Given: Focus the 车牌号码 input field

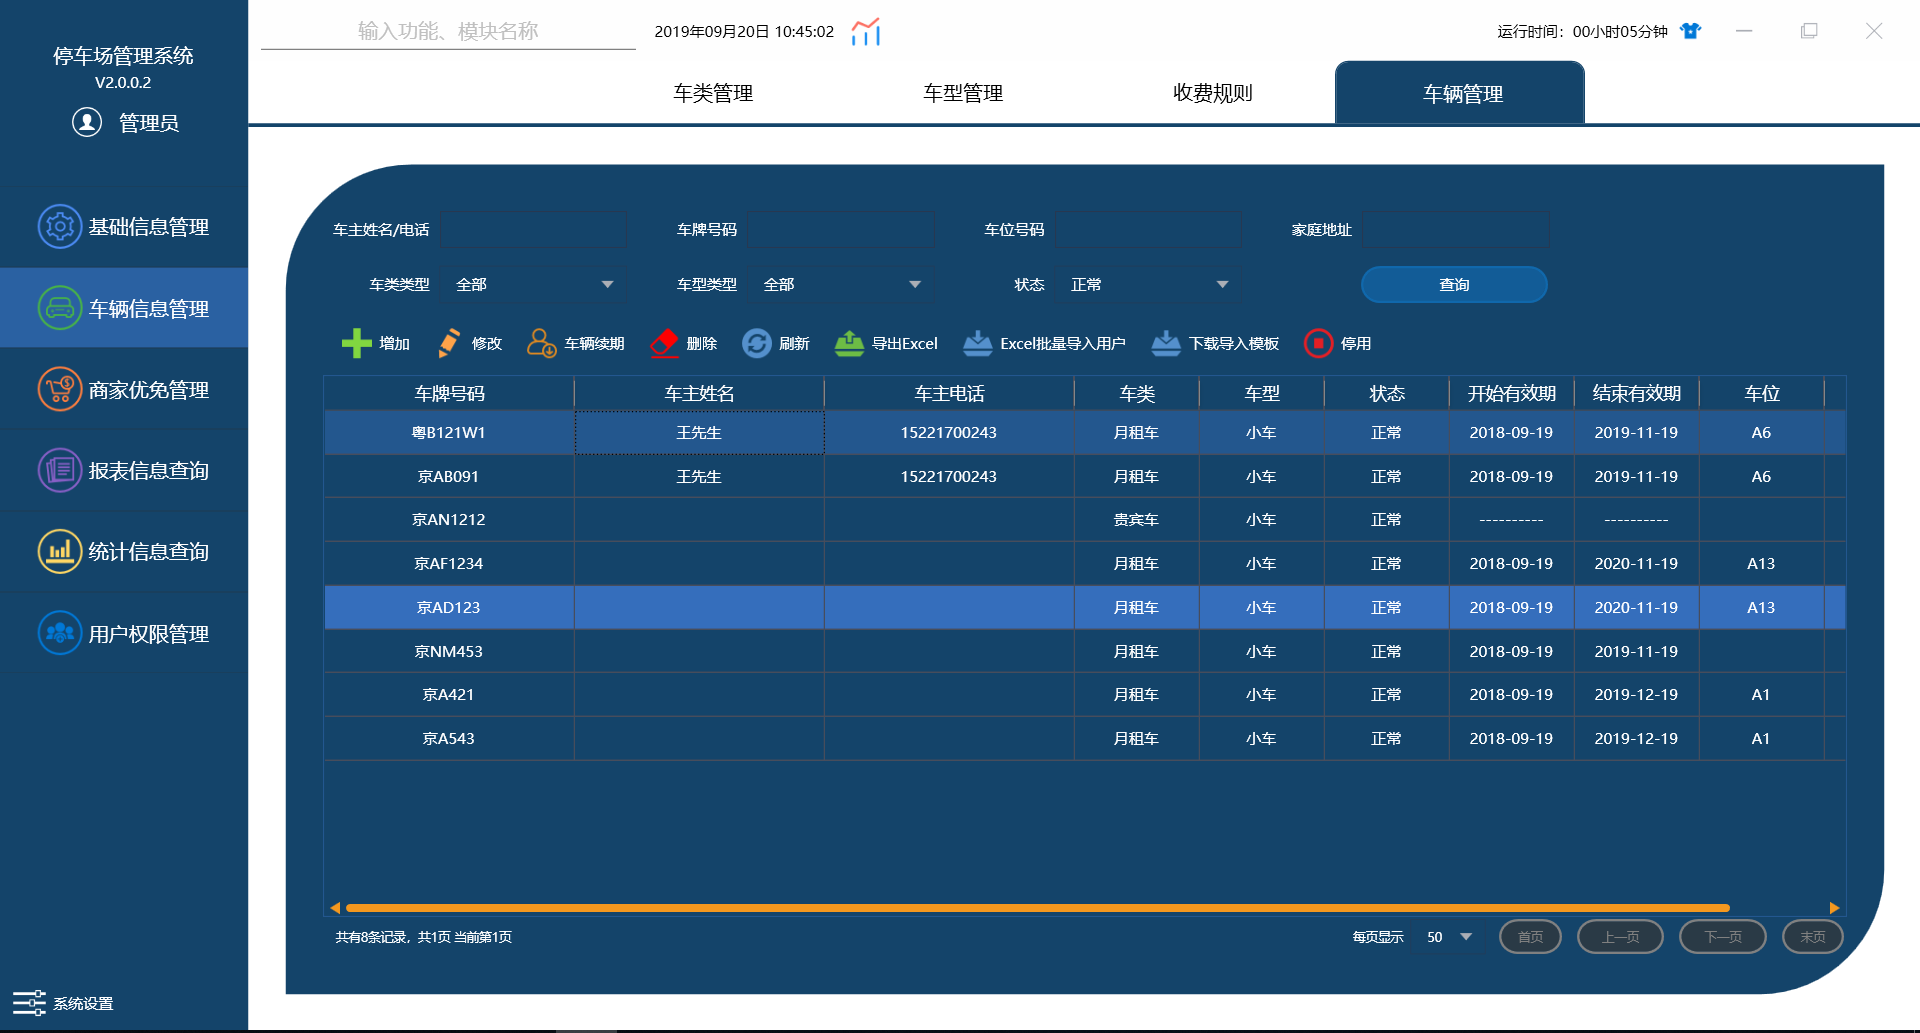Looking at the screenshot, I should (841, 230).
